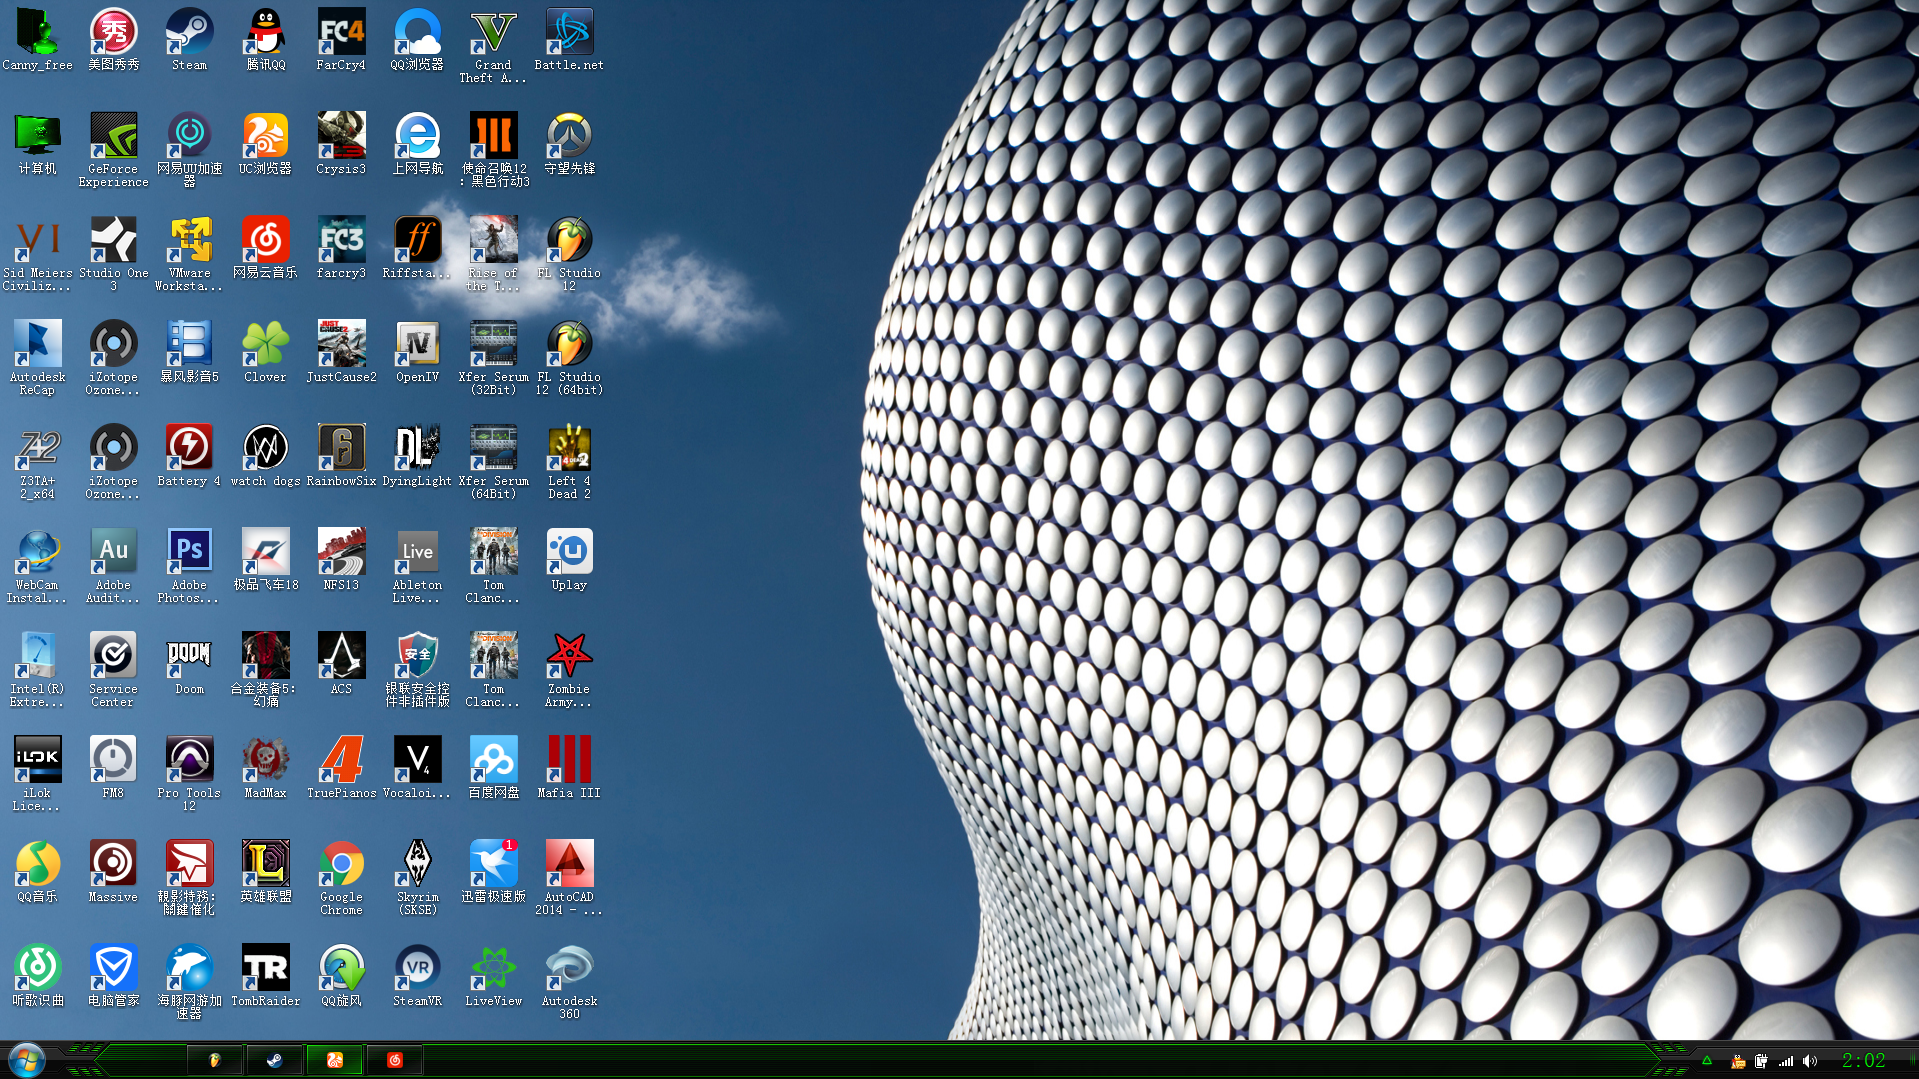Select the GeForce Experience icon
1919x1079 pixels.
click(113, 150)
